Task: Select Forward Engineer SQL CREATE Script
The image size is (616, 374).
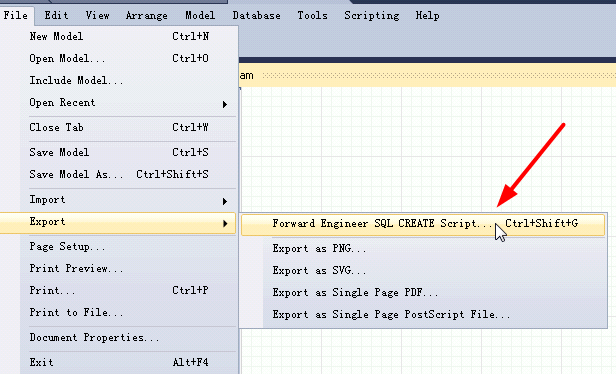Action: click(x=423, y=224)
